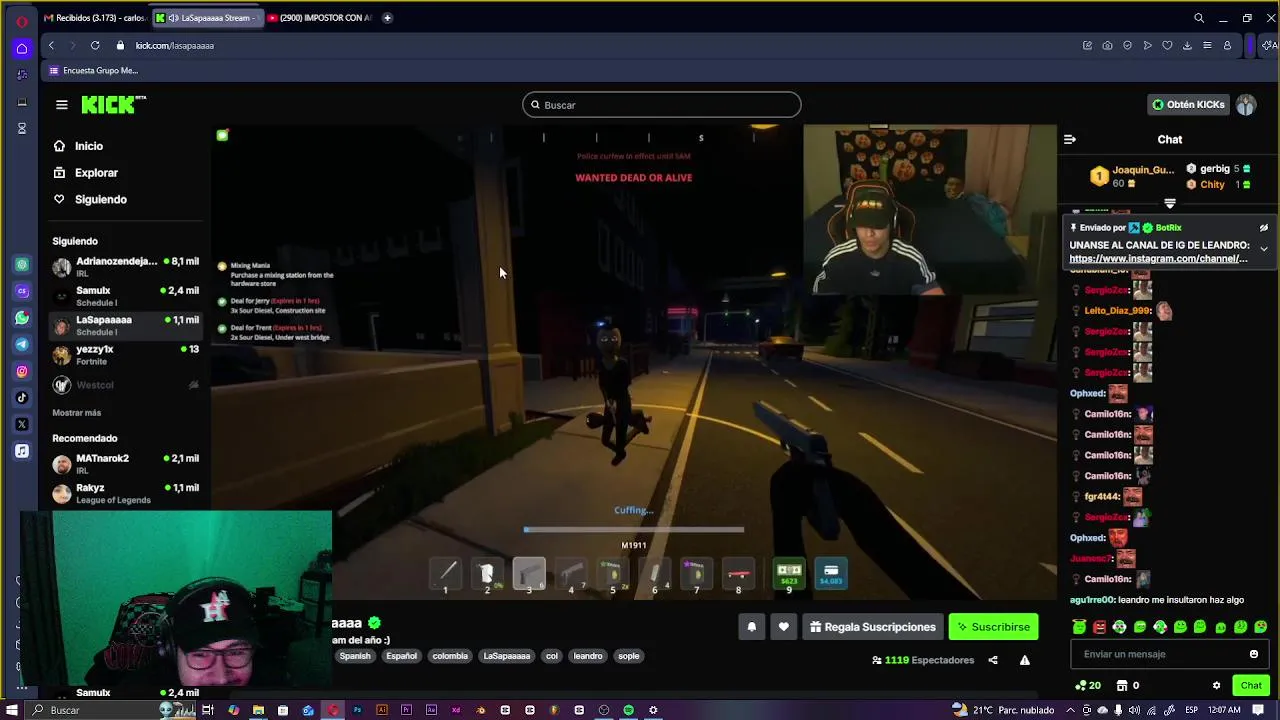Switch to Gmail Recibidos tab
Screen dimensions: 1280x720
pos(95,18)
